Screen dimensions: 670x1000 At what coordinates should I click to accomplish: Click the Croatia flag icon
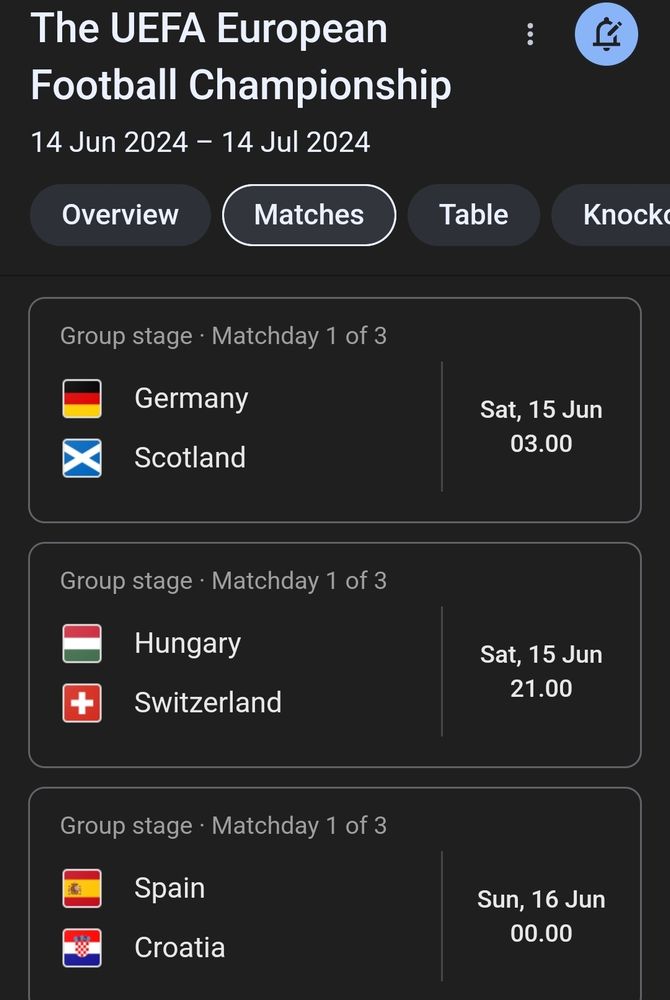tap(82, 948)
